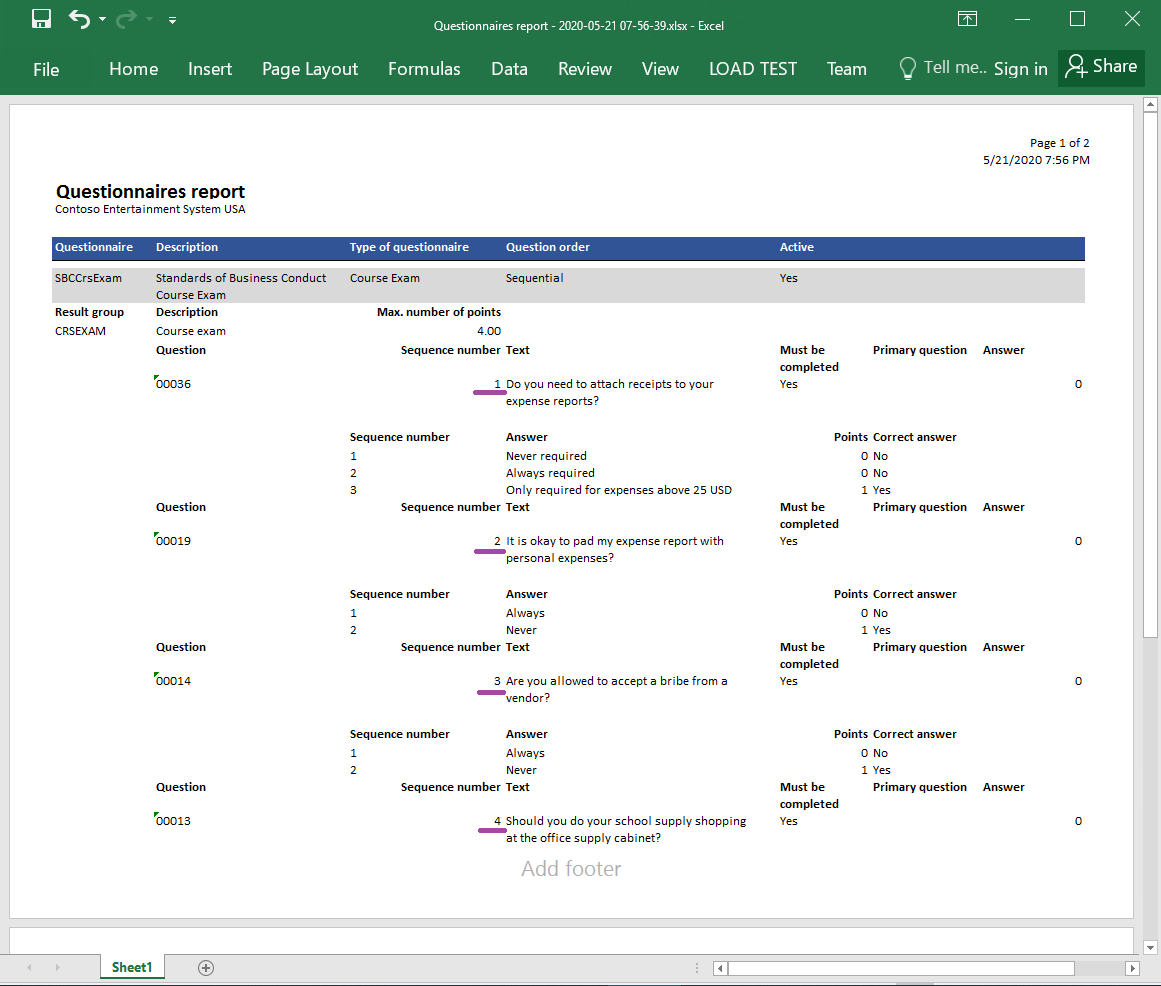Screen dimensions: 1161x986
Task: Switch to the LOAD TEST ribbon tab
Action: 753,68
